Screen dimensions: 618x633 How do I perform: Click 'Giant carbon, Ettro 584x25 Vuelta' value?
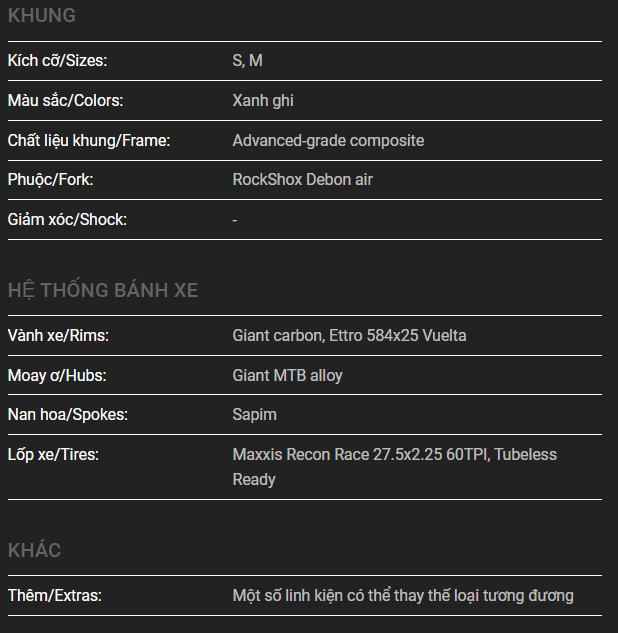click(x=349, y=336)
